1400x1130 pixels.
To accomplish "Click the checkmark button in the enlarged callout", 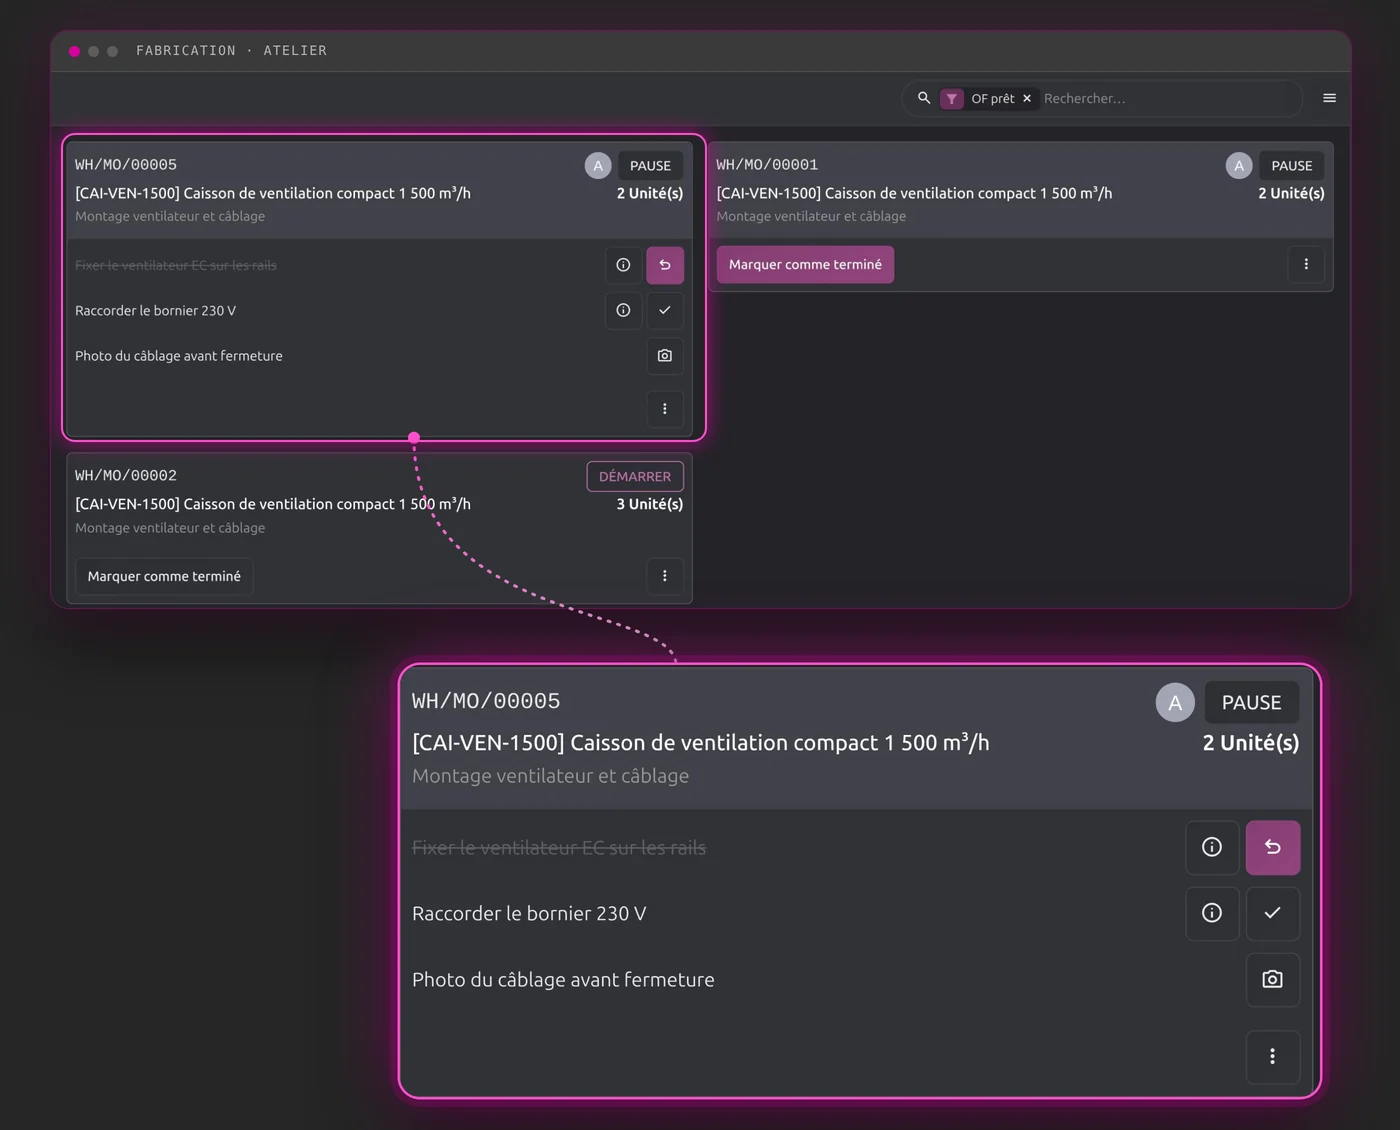I will tap(1273, 913).
